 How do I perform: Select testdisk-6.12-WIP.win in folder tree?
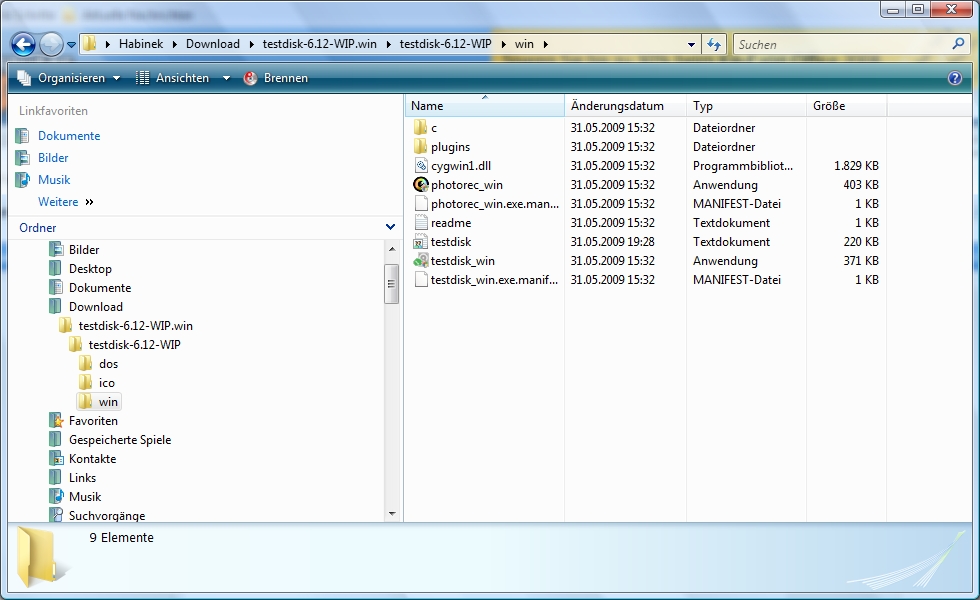point(136,326)
